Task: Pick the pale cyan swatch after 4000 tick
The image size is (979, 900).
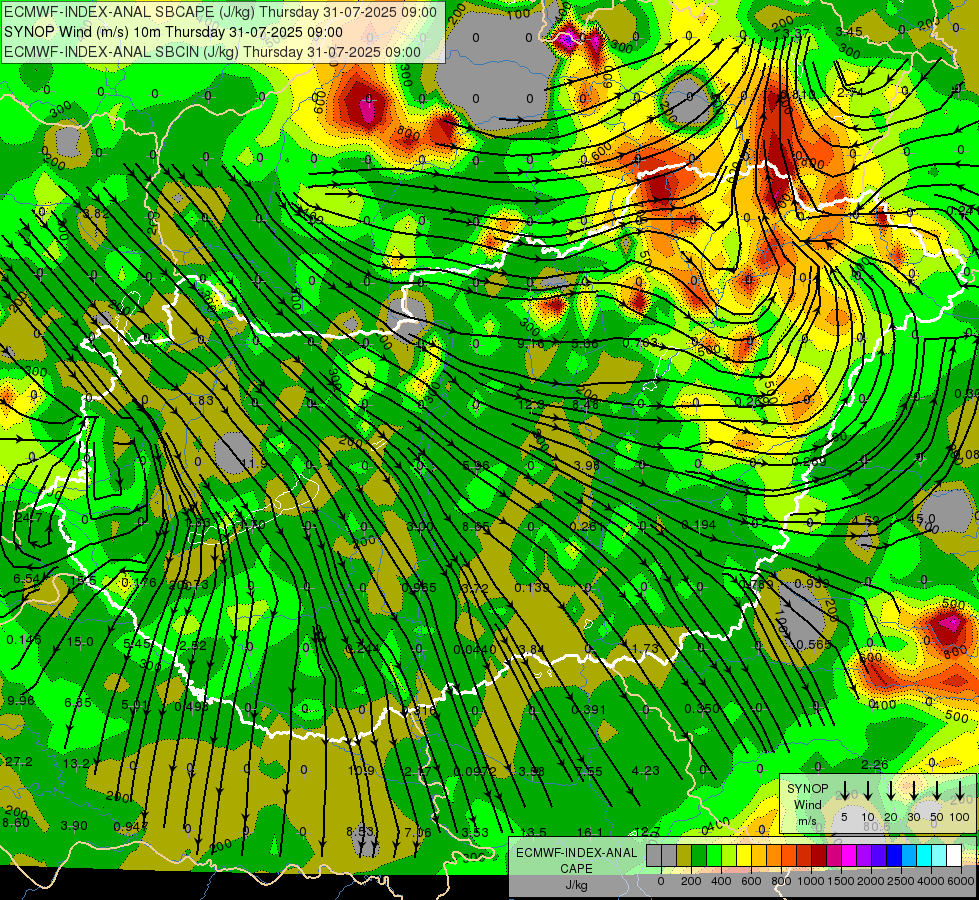Action: pyautogui.click(x=938, y=856)
